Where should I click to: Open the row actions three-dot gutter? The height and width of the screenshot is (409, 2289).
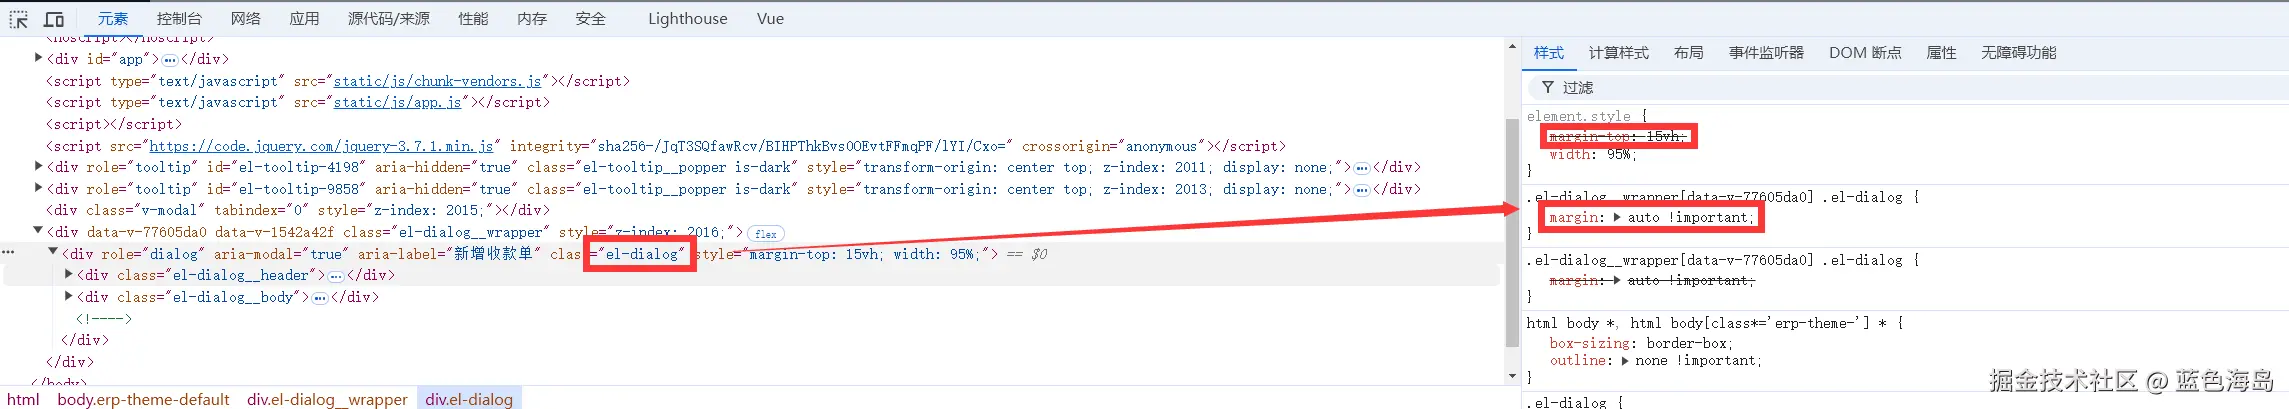pyautogui.click(x=8, y=253)
